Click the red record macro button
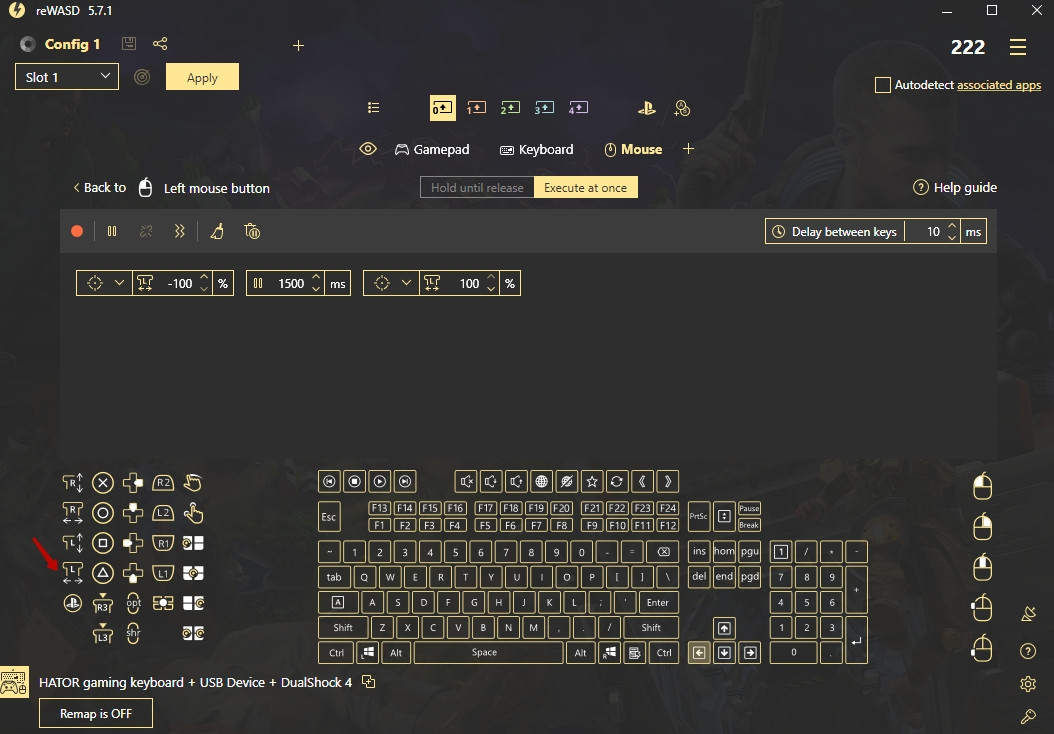1054x734 pixels. click(x=77, y=231)
